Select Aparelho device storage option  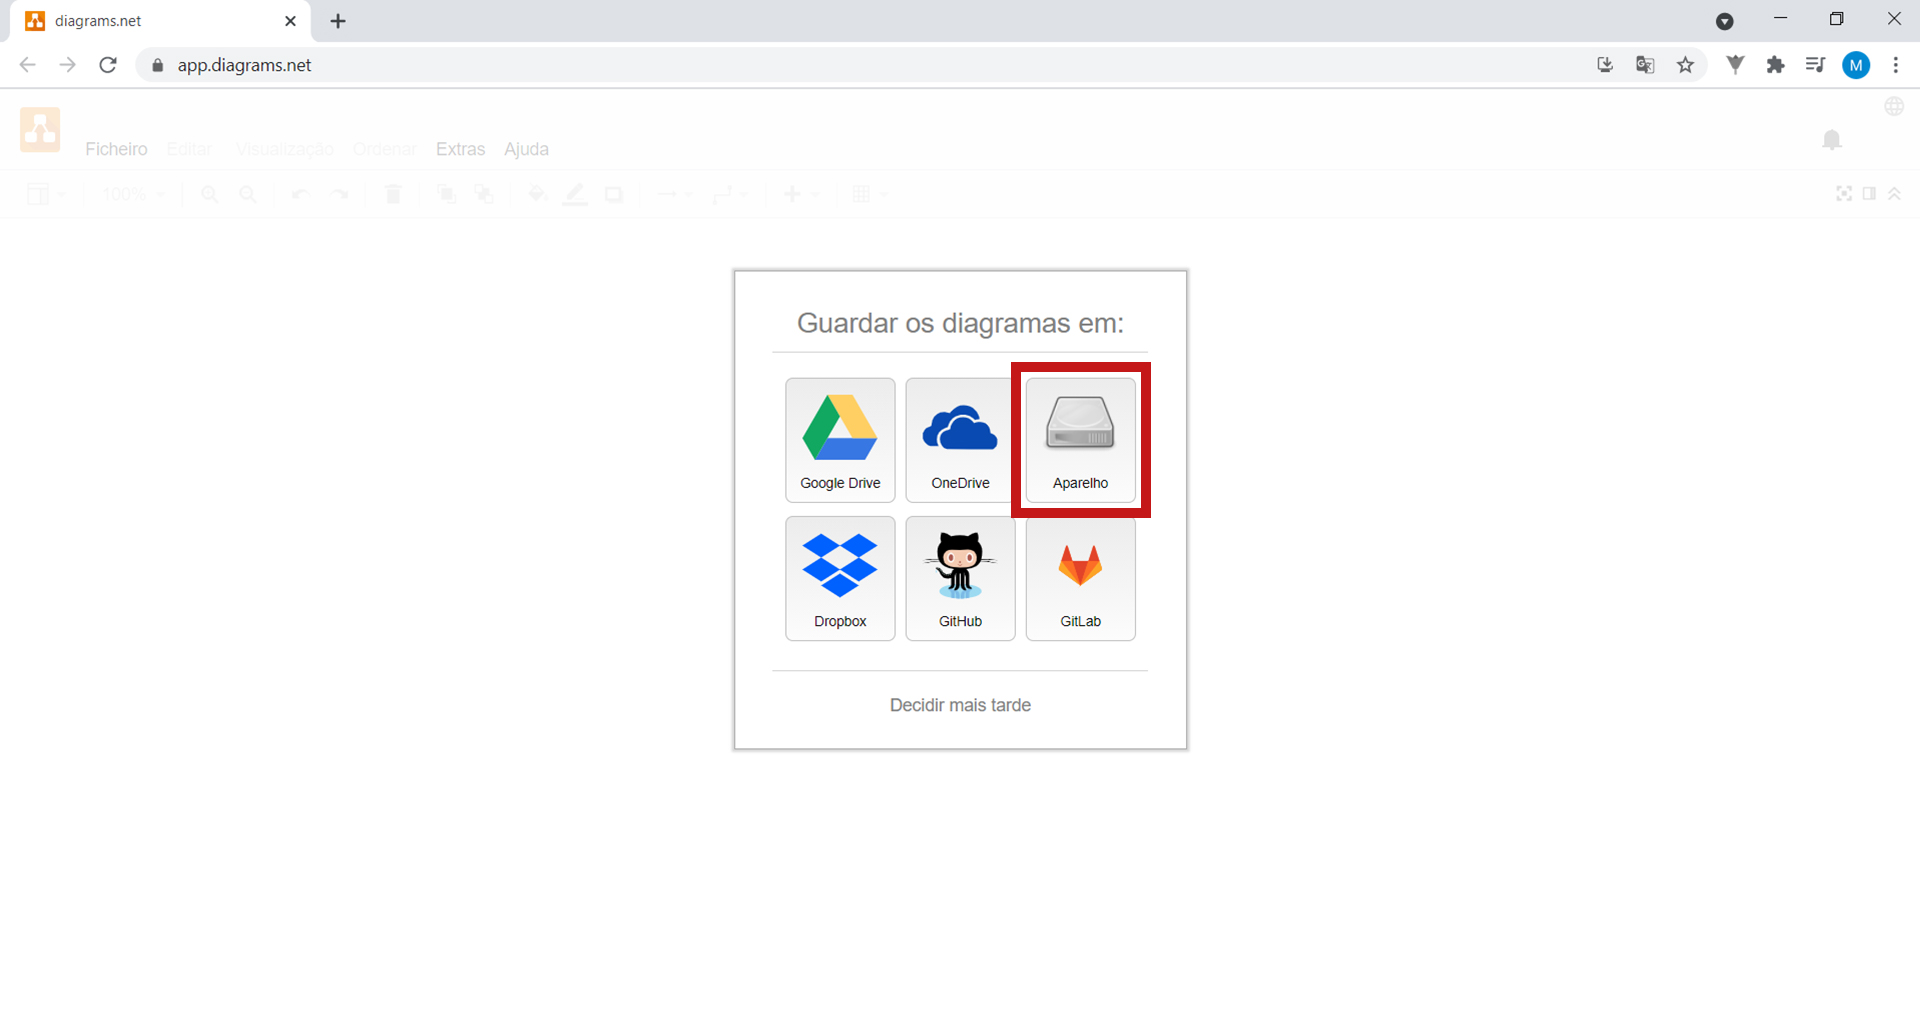tap(1080, 440)
